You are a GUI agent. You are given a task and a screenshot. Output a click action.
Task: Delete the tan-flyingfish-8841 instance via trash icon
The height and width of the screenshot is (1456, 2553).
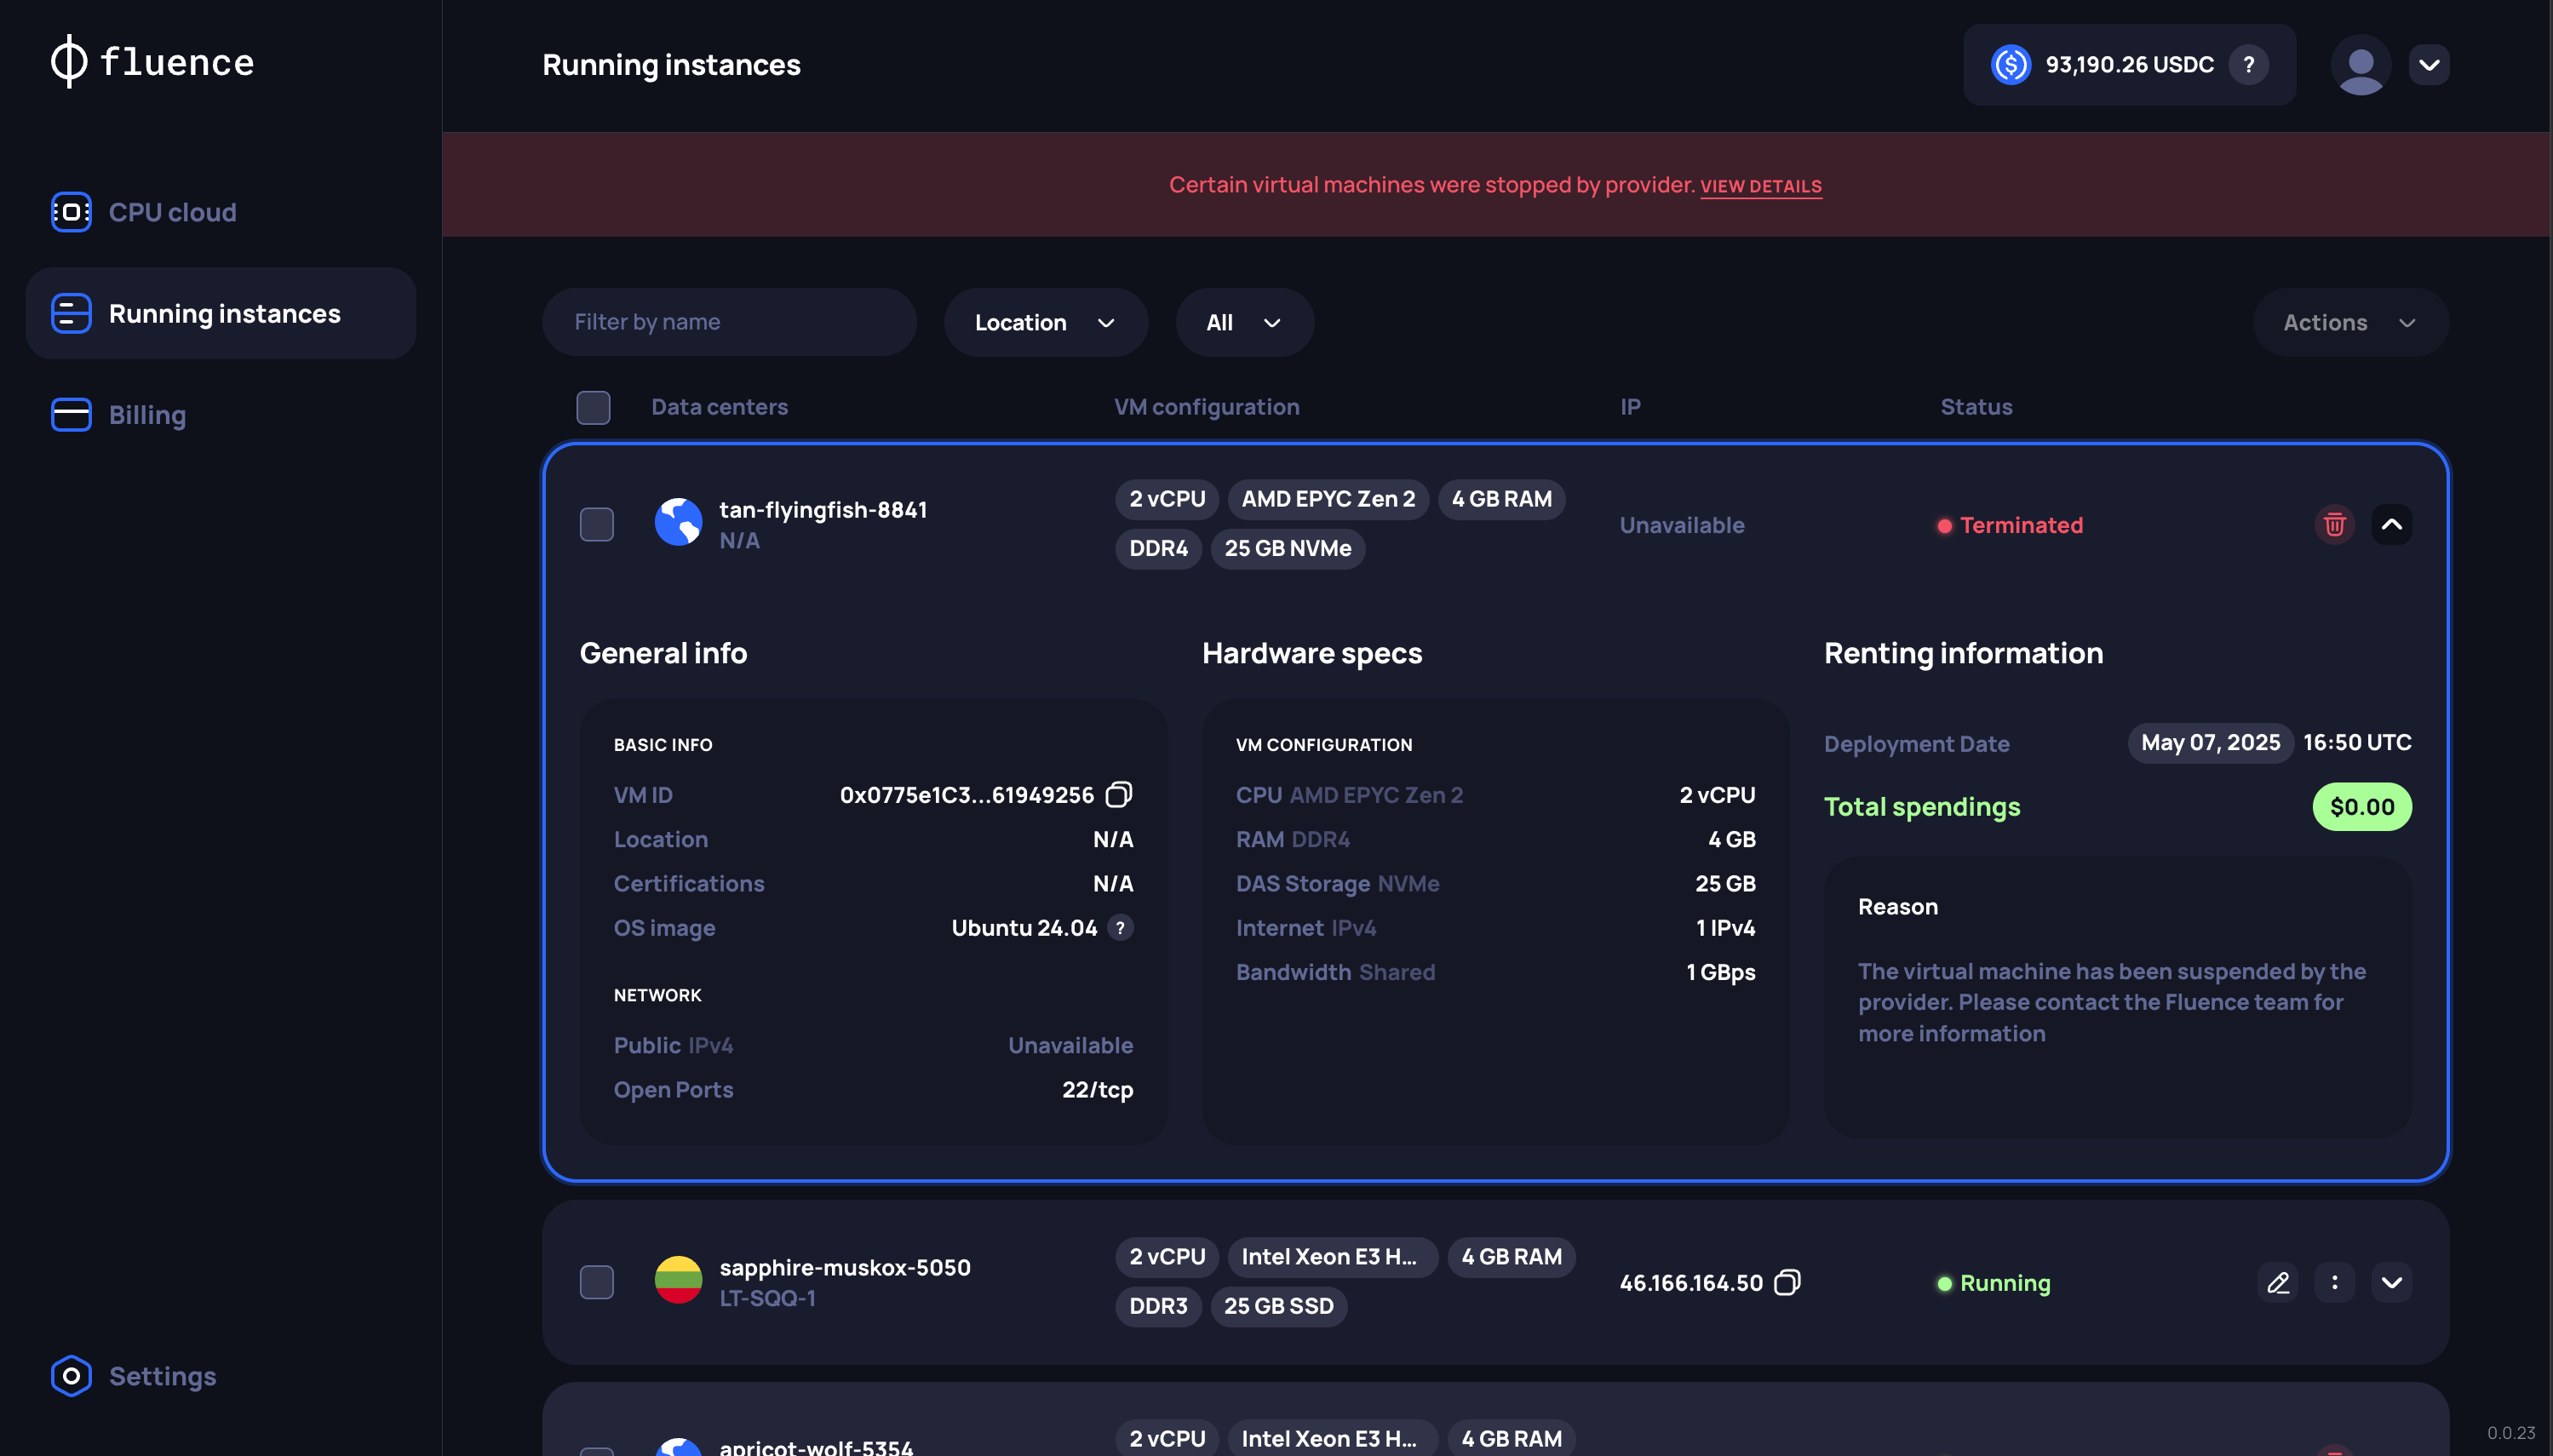tap(2333, 524)
